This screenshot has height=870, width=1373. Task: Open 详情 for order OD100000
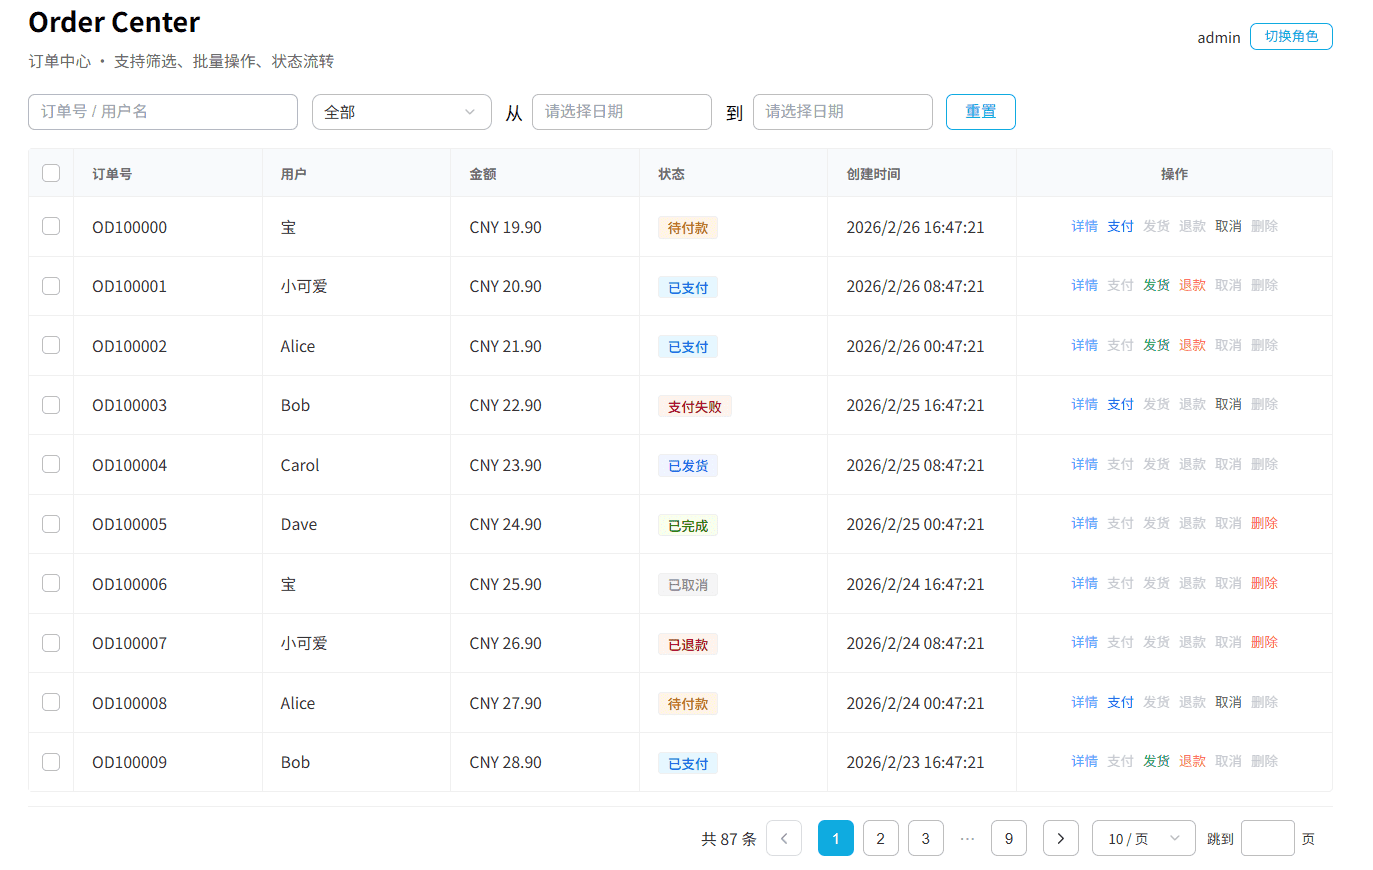(1084, 226)
